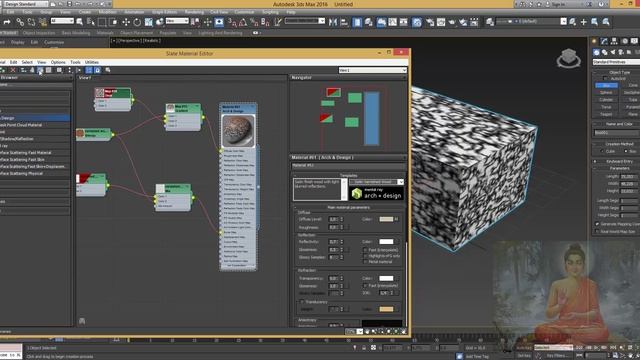Screen dimensions: 640x360
Task: Open the Create panel tab icon
Action: tap(594, 41)
